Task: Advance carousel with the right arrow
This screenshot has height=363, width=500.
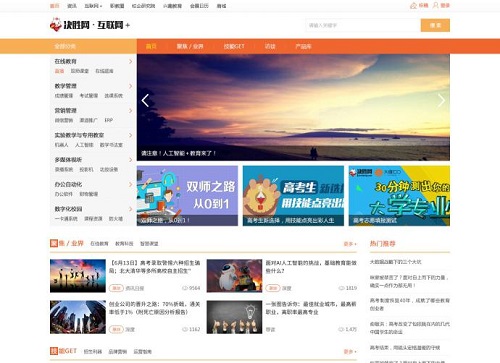Action: click(441, 100)
